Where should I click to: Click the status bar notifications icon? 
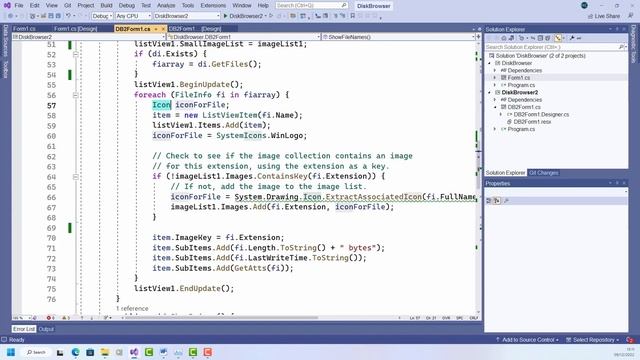(x=630, y=340)
